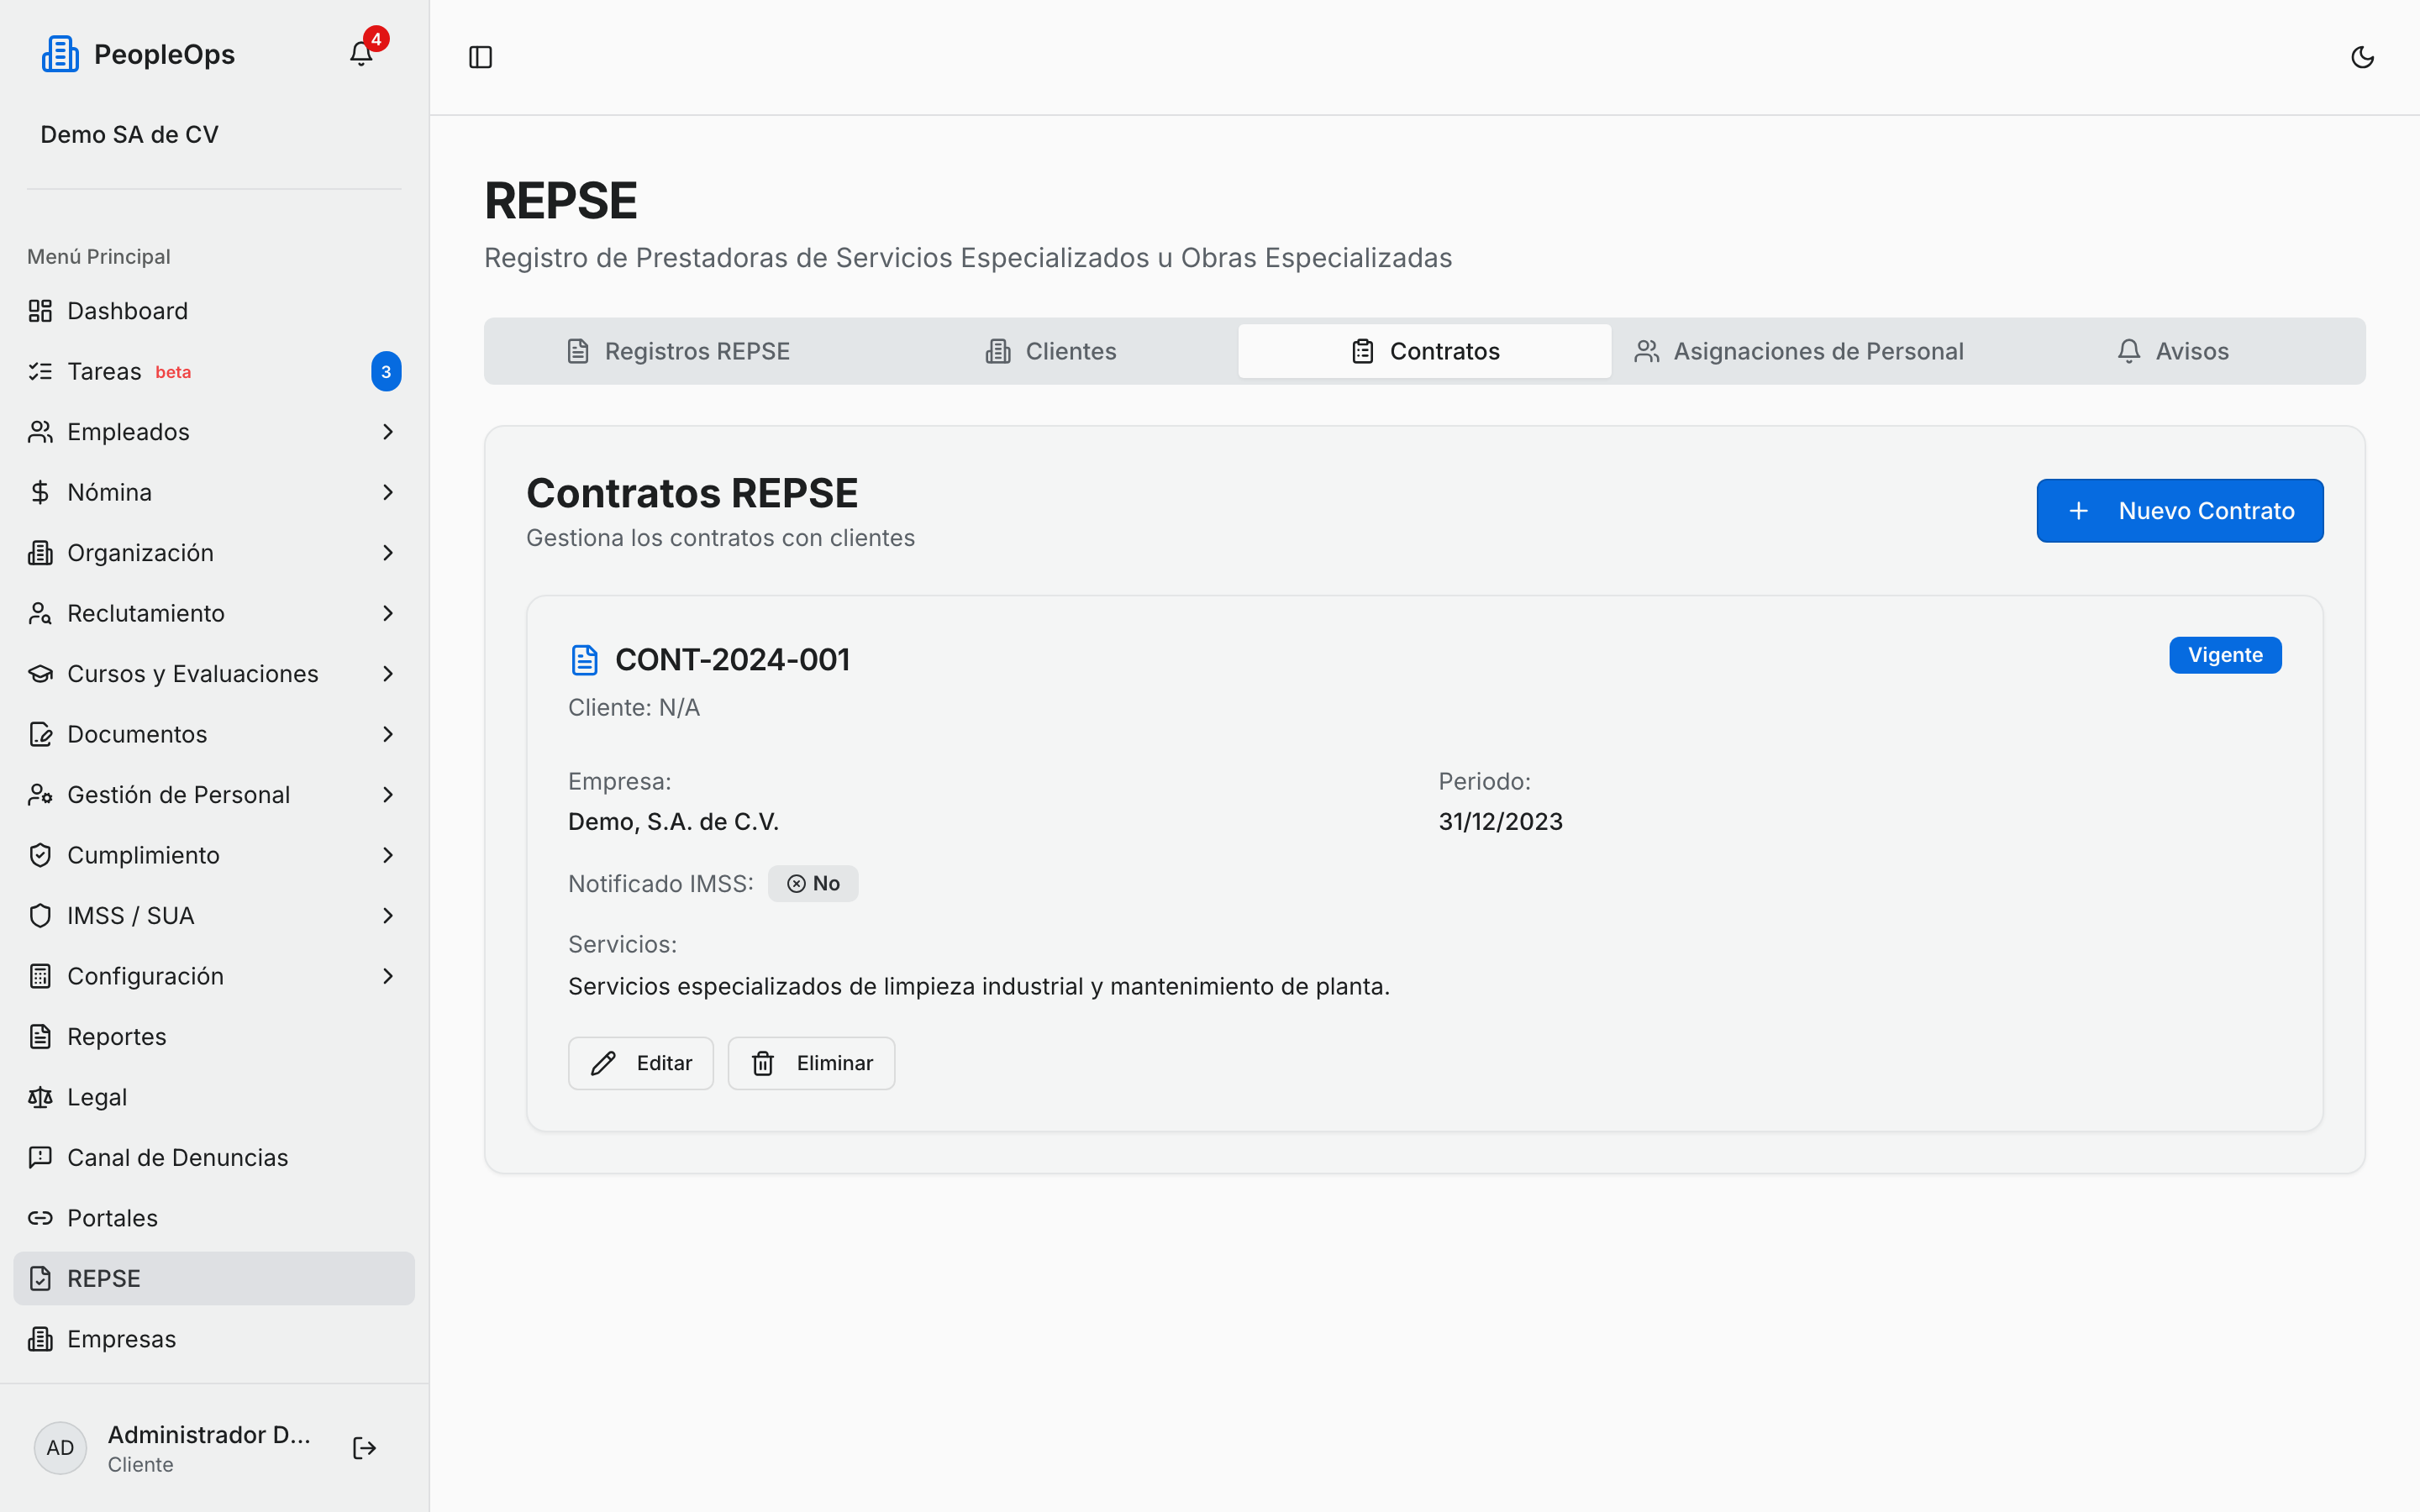Click the Cumplimiento shield-check icon
This screenshot has width=2420, height=1512.
pyautogui.click(x=40, y=855)
